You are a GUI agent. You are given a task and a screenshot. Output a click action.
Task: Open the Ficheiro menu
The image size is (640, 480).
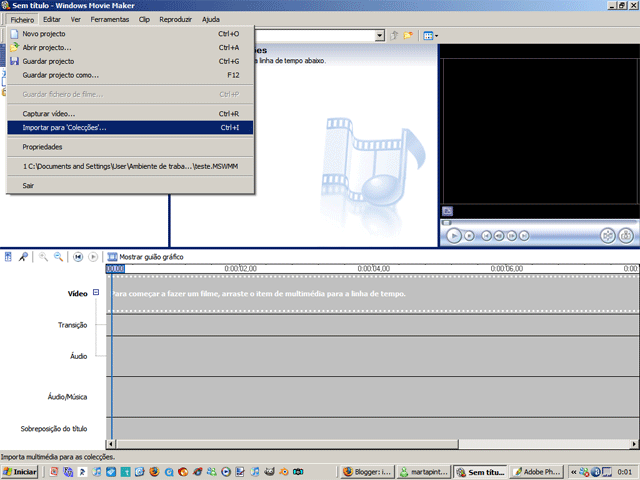click(x=22, y=20)
